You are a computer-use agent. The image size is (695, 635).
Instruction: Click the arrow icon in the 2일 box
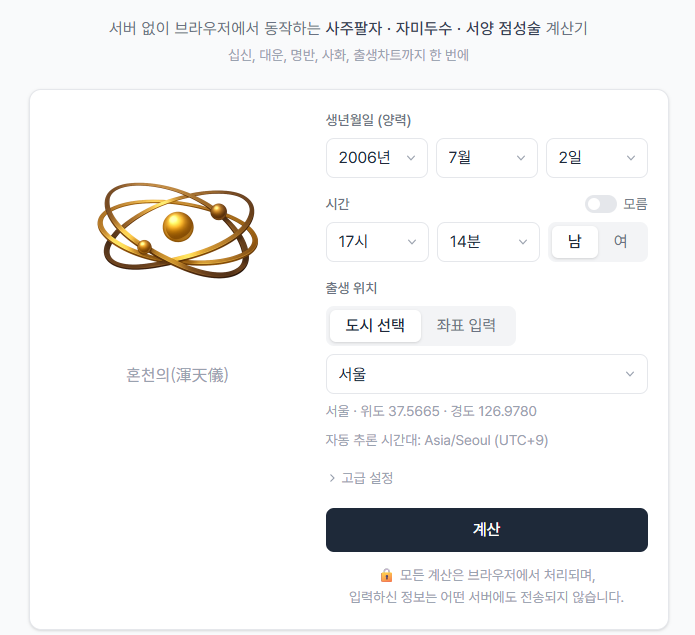tap(631, 158)
